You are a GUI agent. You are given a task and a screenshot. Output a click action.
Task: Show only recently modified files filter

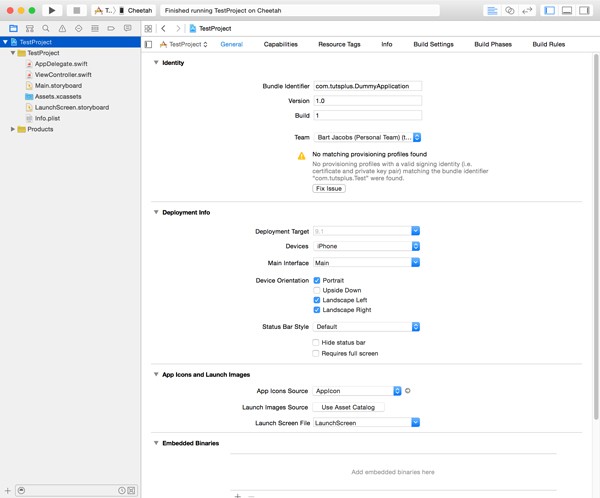[x=122, y=490]
